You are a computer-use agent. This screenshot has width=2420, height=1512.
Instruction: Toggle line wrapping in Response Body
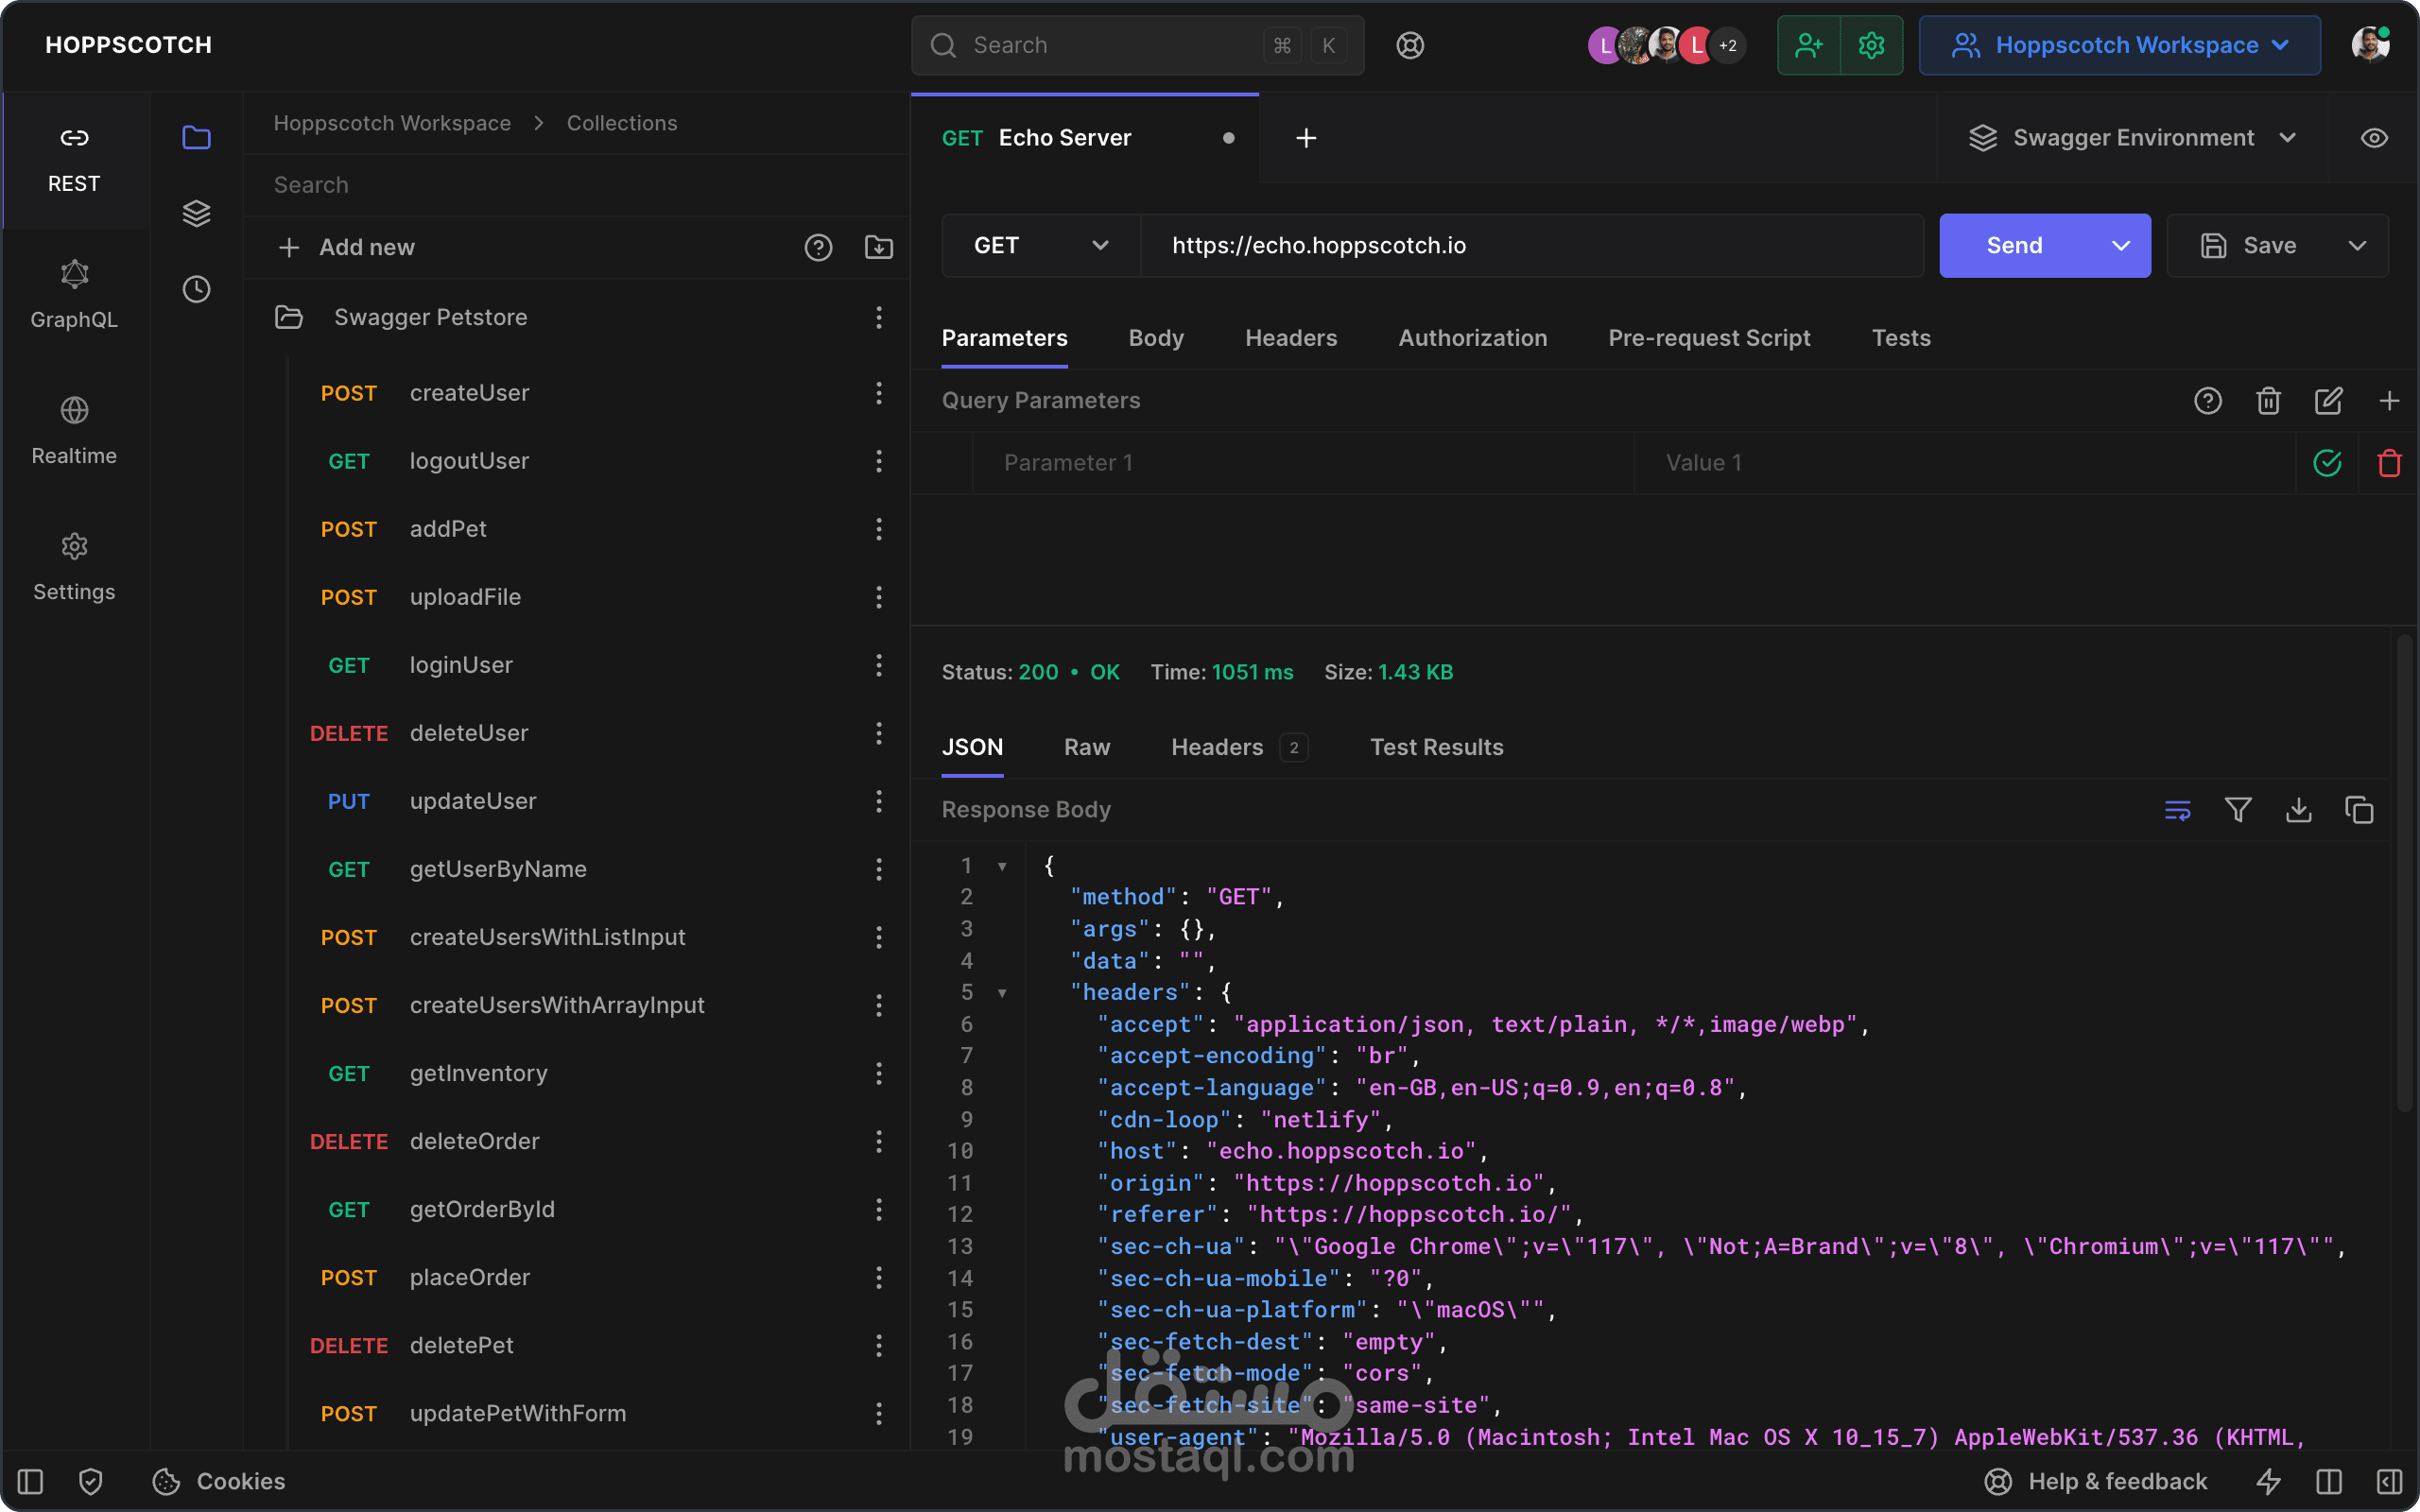(x=2177, y=810)
